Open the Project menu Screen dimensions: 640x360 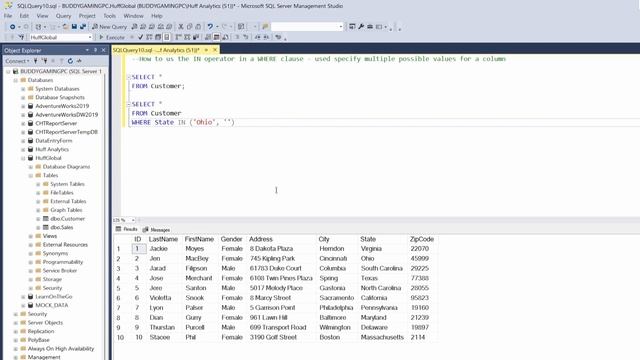click(87, 16)
